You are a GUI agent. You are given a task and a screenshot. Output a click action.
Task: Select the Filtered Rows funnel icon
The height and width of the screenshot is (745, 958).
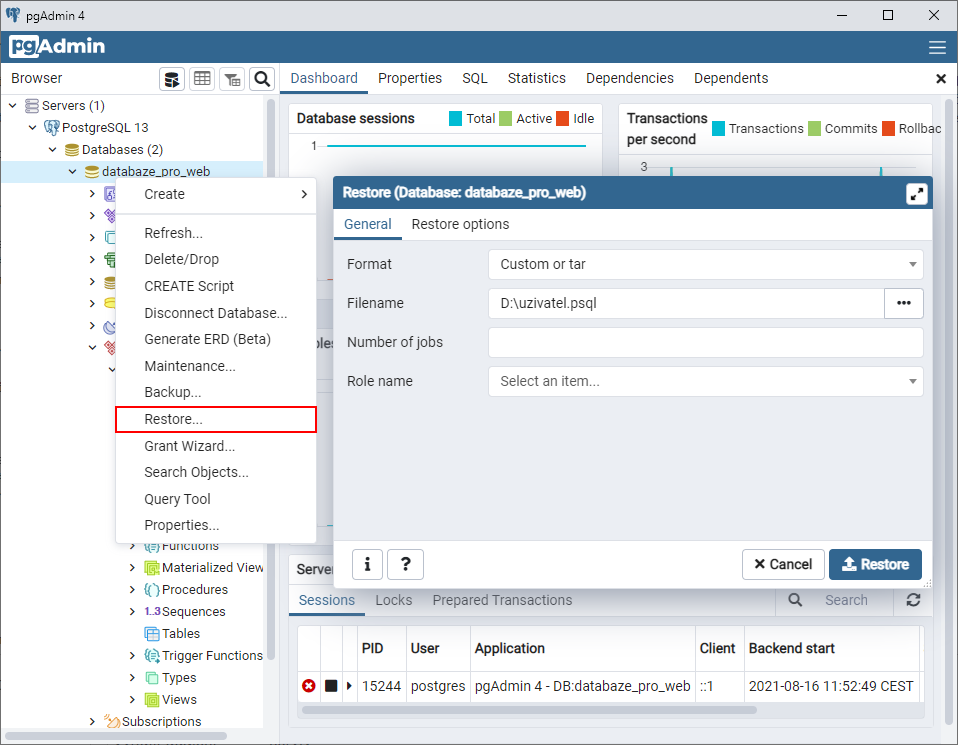232,78
